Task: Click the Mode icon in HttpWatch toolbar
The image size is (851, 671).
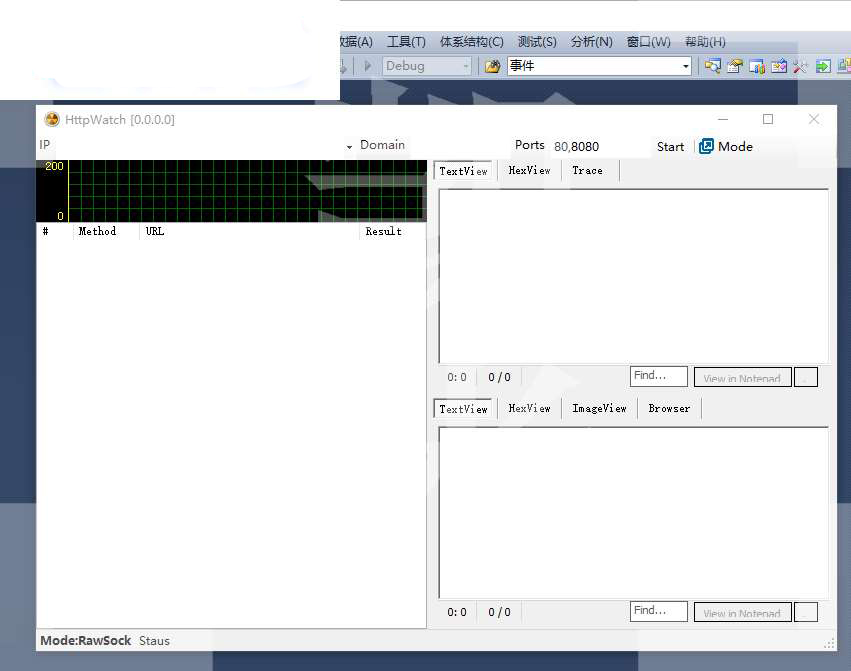Action: point(706,146)
